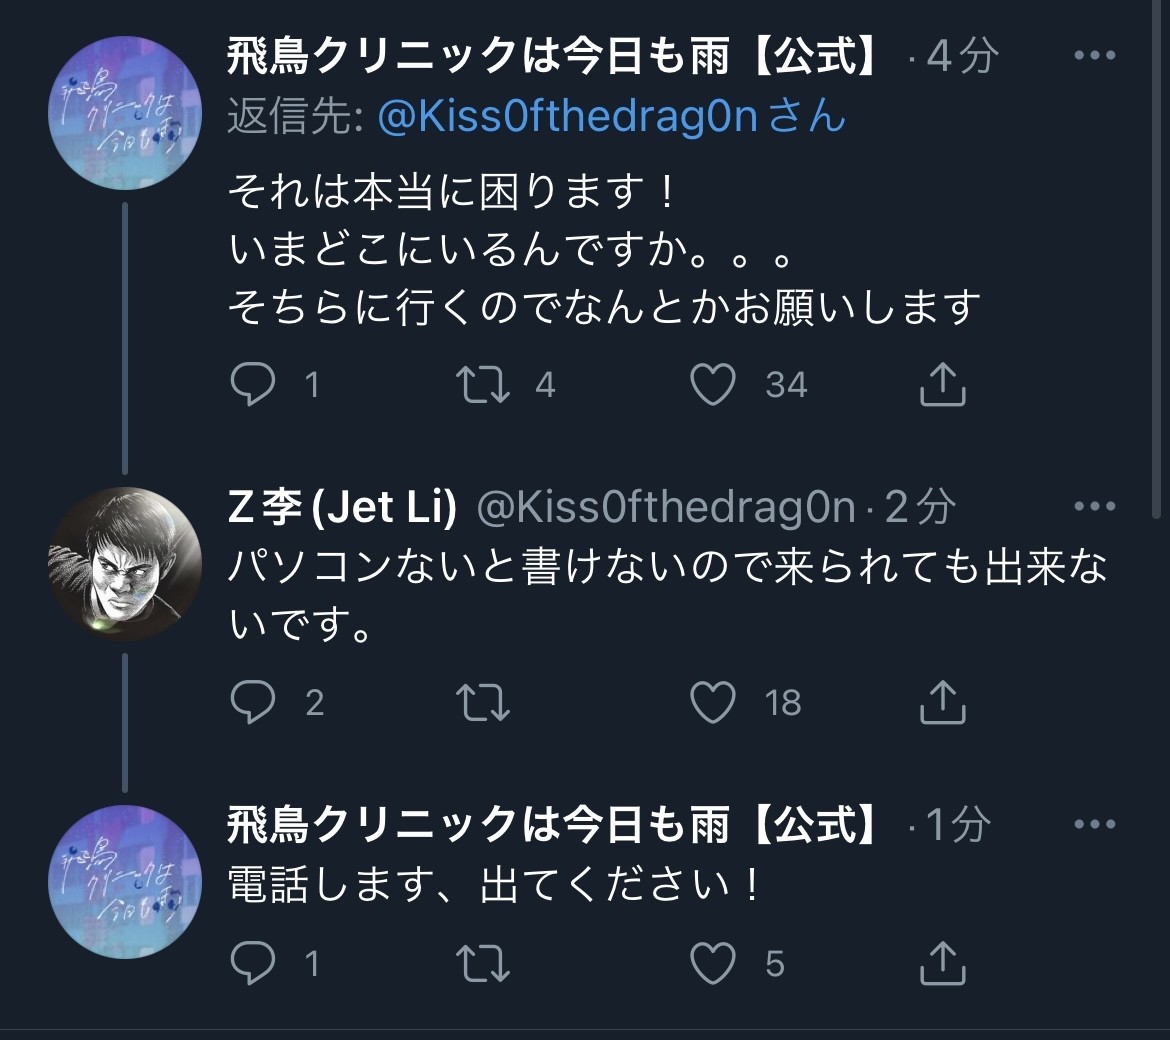Viewport: 1170px width, 1040px height.
Task: Share the 電話します、出てください tweet
Action: point(942,963)
